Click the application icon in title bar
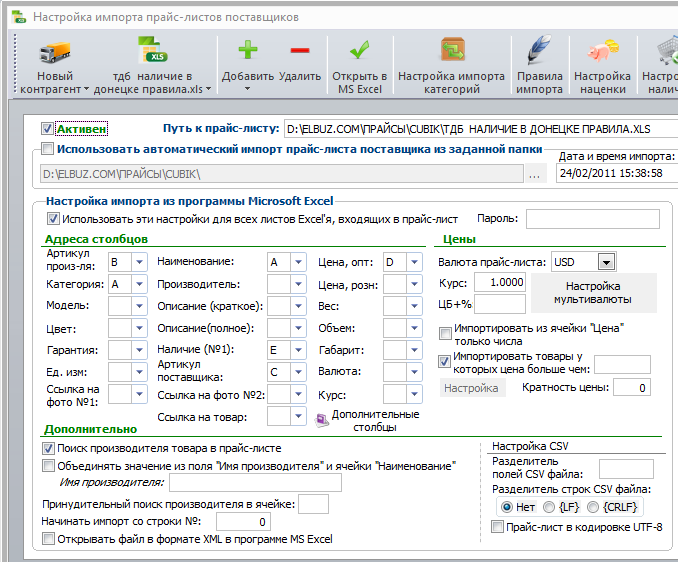678x562 pixels. (19, 17)
